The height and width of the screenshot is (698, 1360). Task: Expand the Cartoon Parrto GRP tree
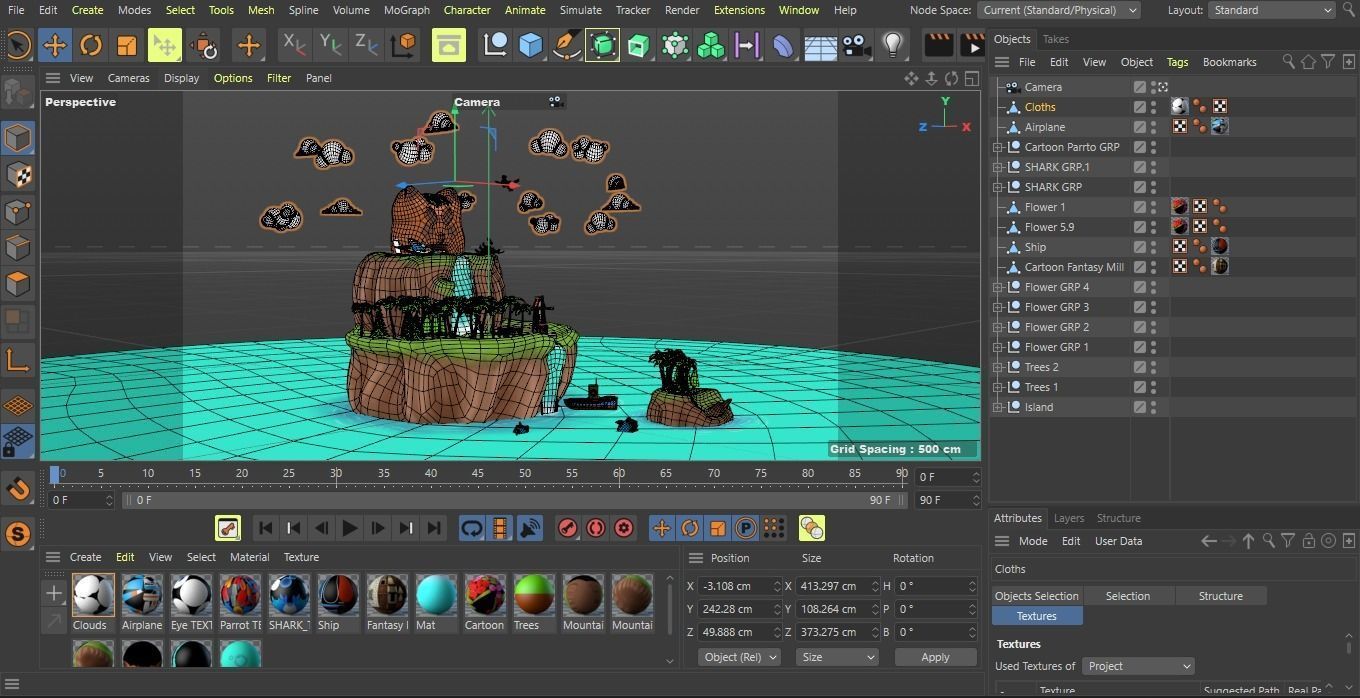pos(997,147)
